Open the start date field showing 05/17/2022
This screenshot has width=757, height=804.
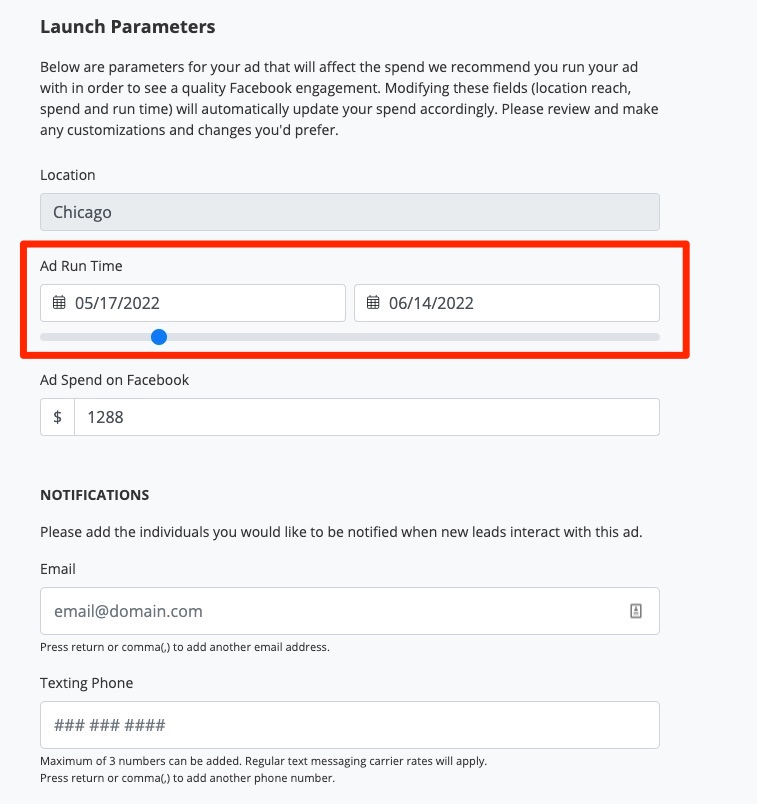coord(200,303)
